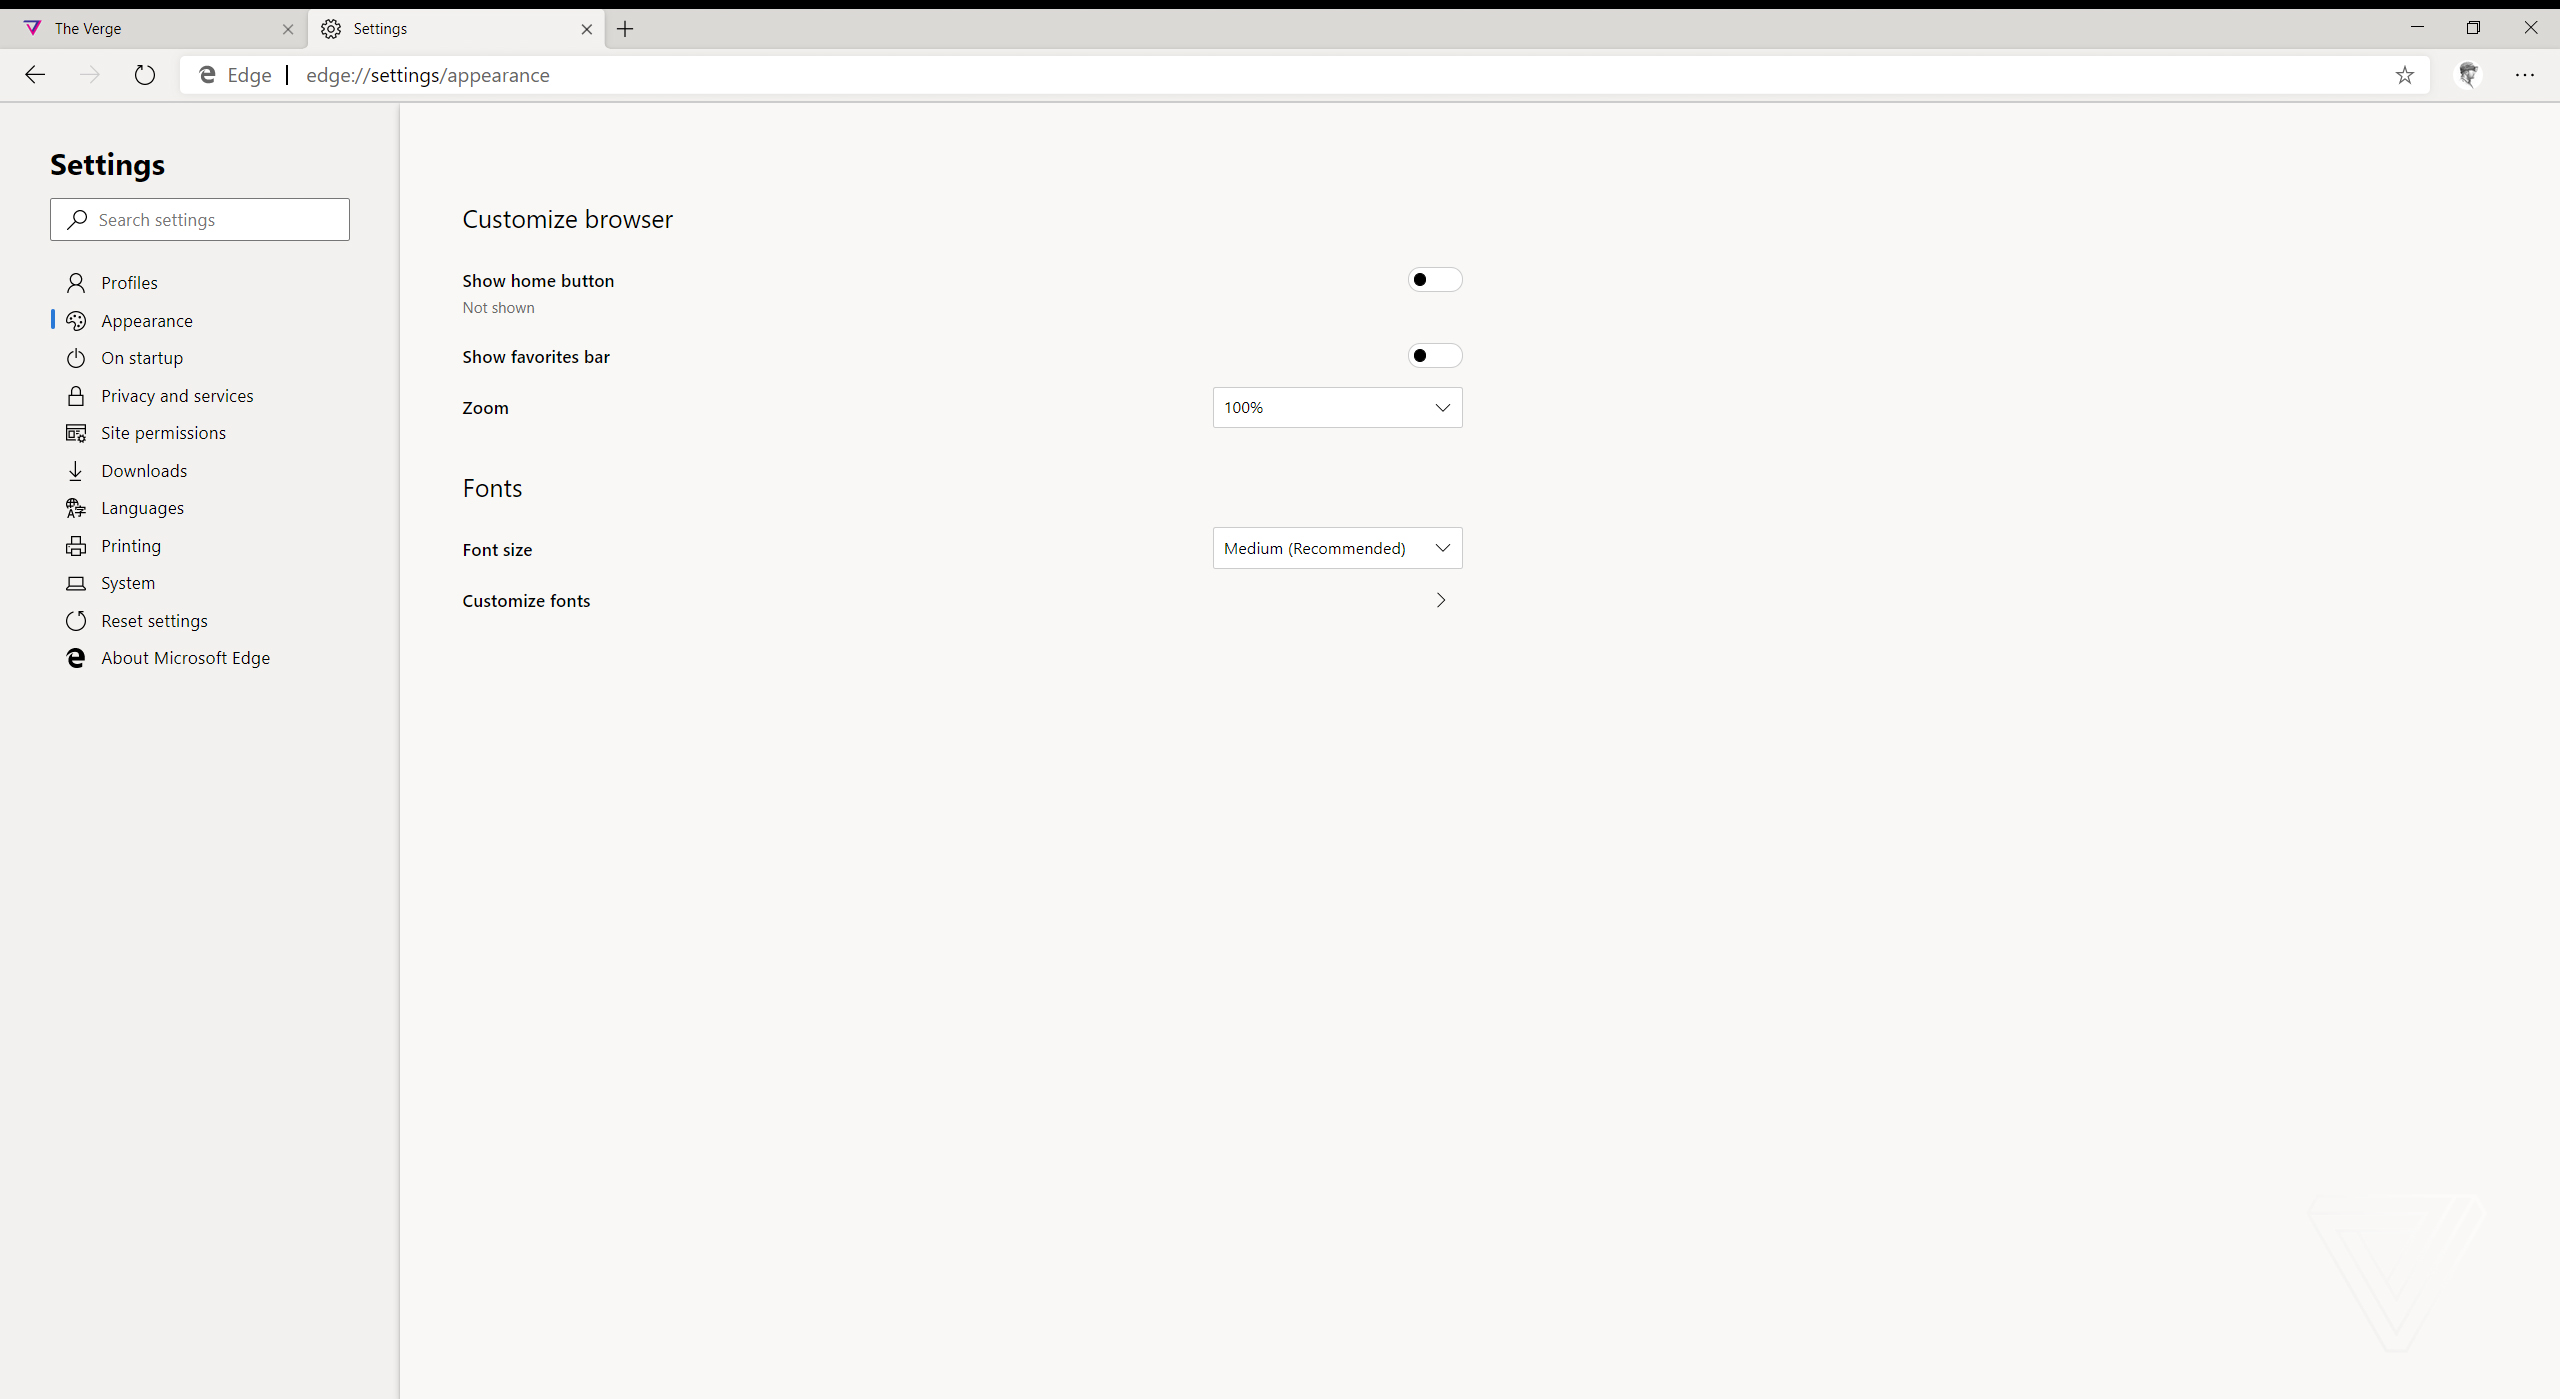Click the Downloads icon in sidebar
Viewport: 2560px width, 1399px height.
click(76, 470)
